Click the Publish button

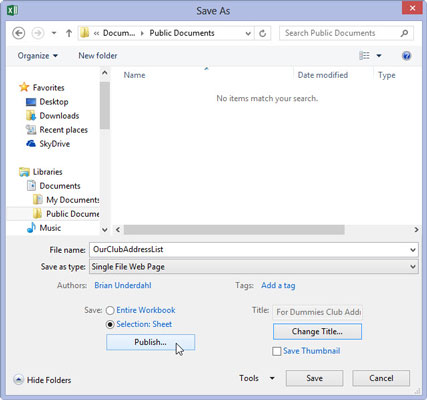(x=150, y=342)
